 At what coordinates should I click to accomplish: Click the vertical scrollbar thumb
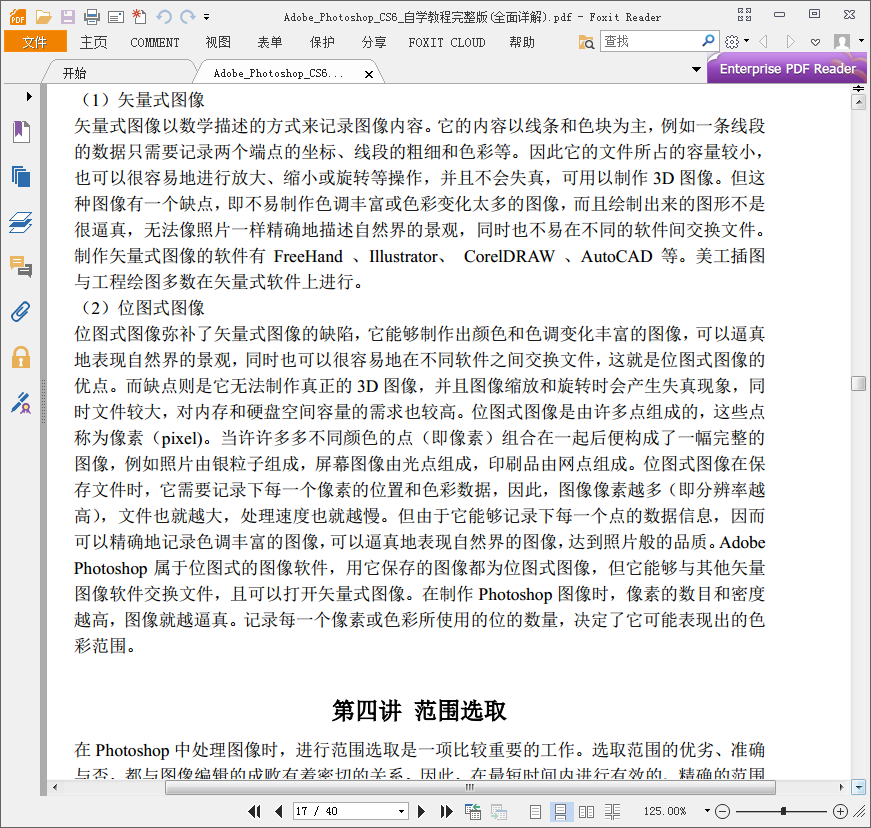(858, 383)
